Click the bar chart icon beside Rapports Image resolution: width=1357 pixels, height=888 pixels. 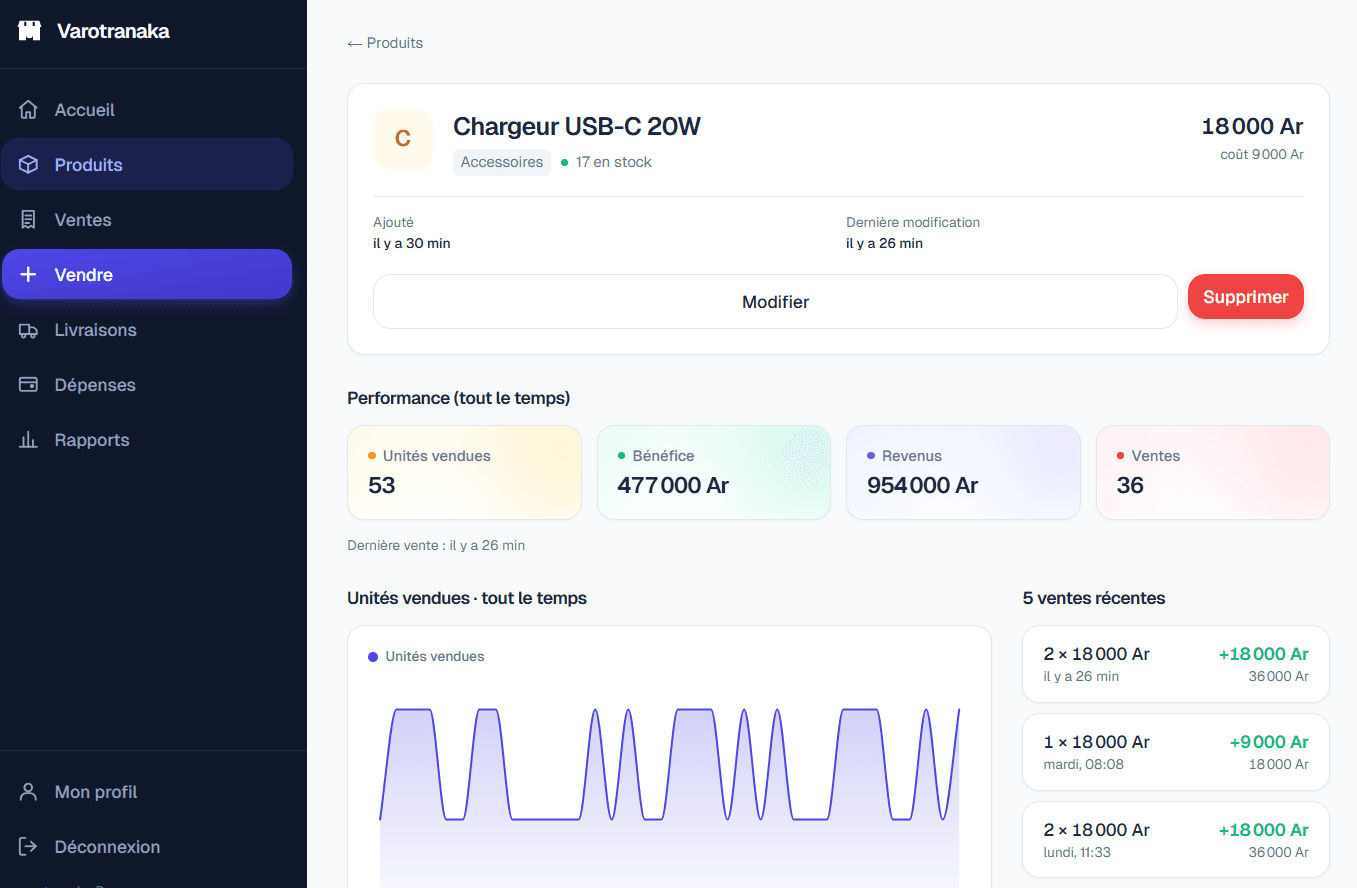29,440
